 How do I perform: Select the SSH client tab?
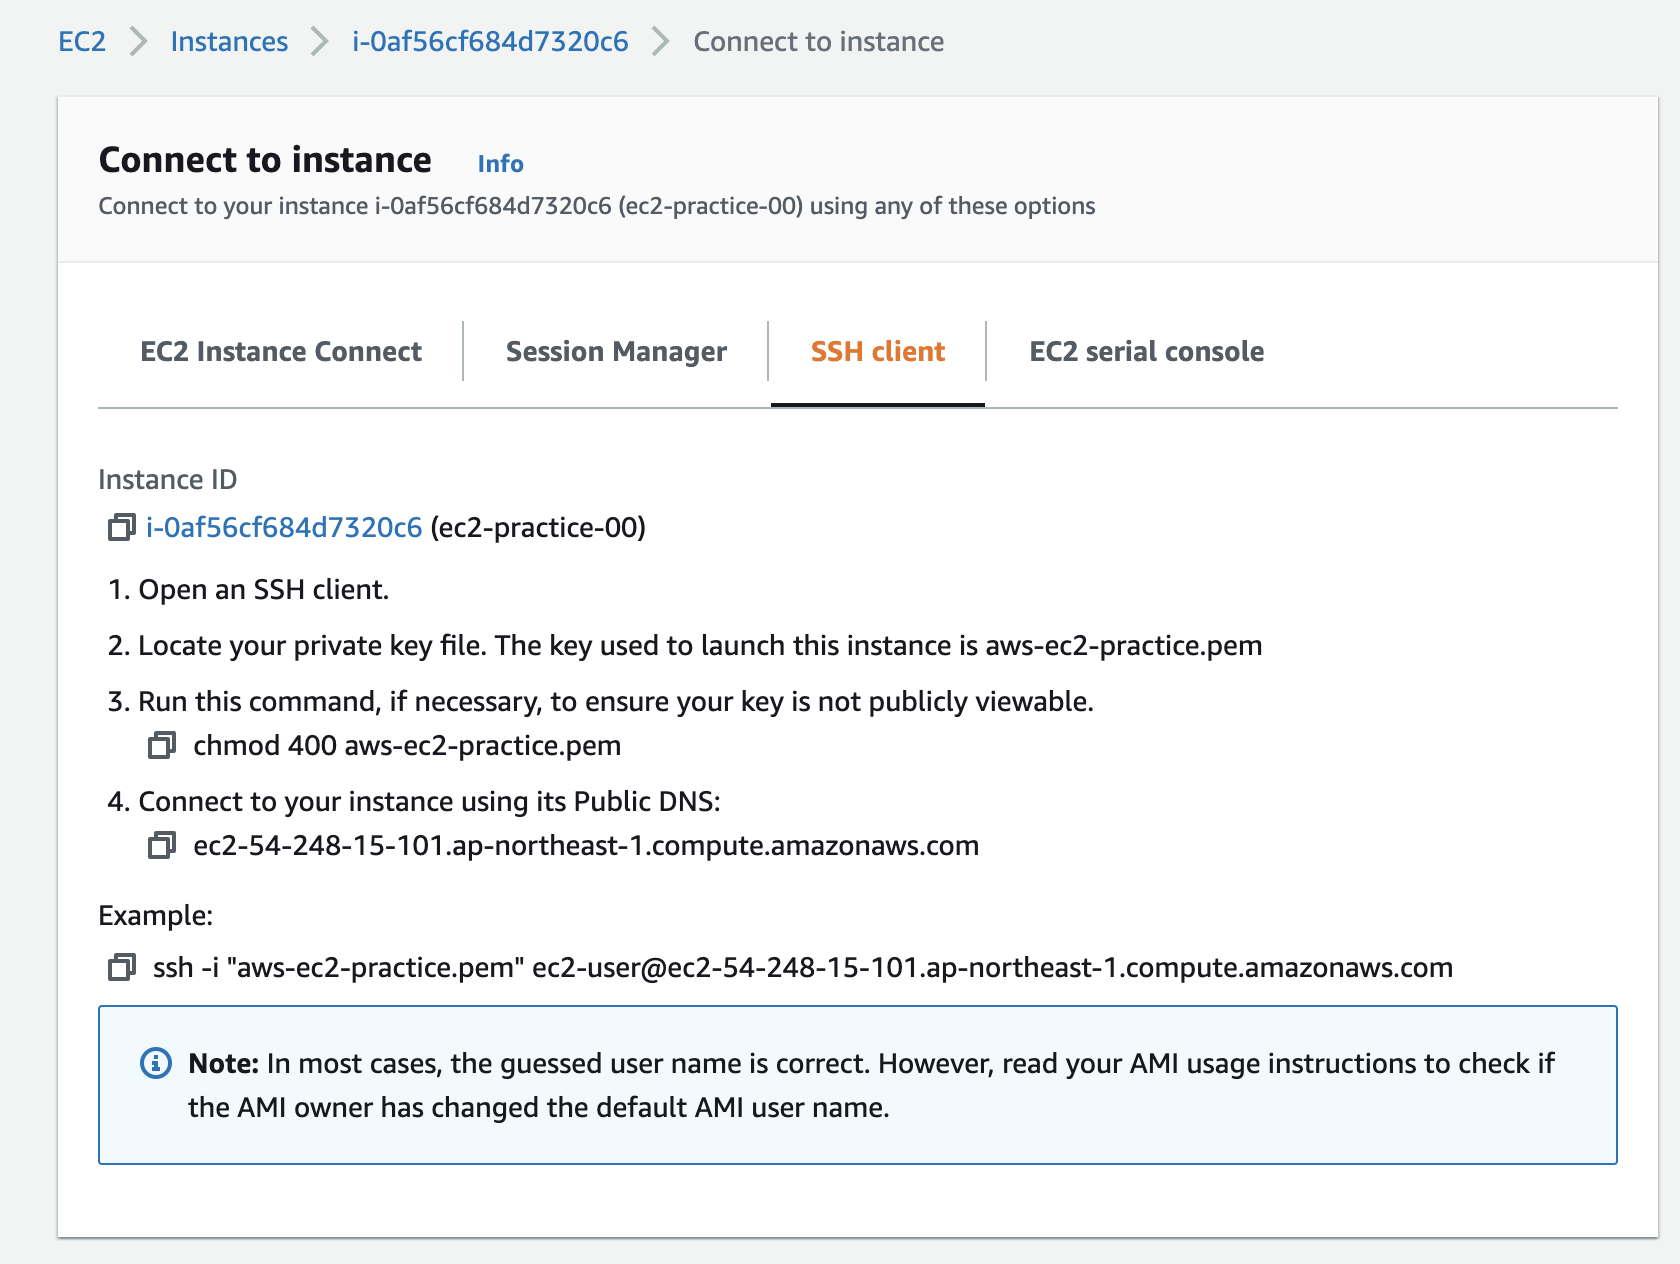(877, 352)
